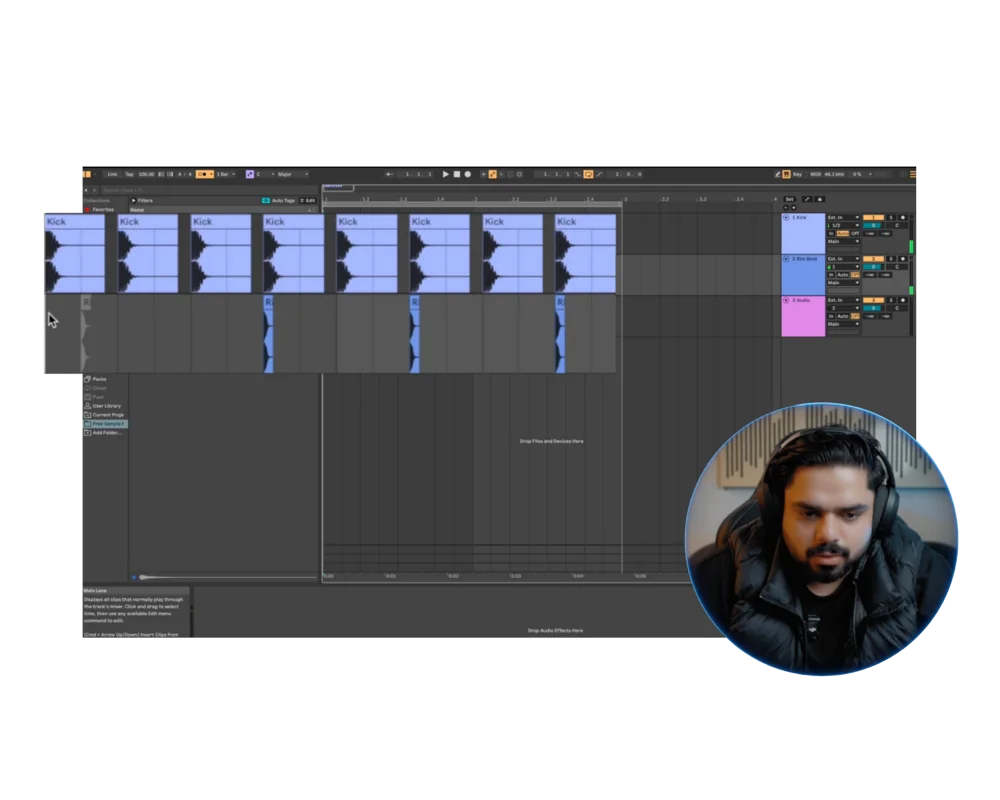1000x800 pixels.
Task: Open Main output dropdown on 1 Kick track
Action: (843, 241)
